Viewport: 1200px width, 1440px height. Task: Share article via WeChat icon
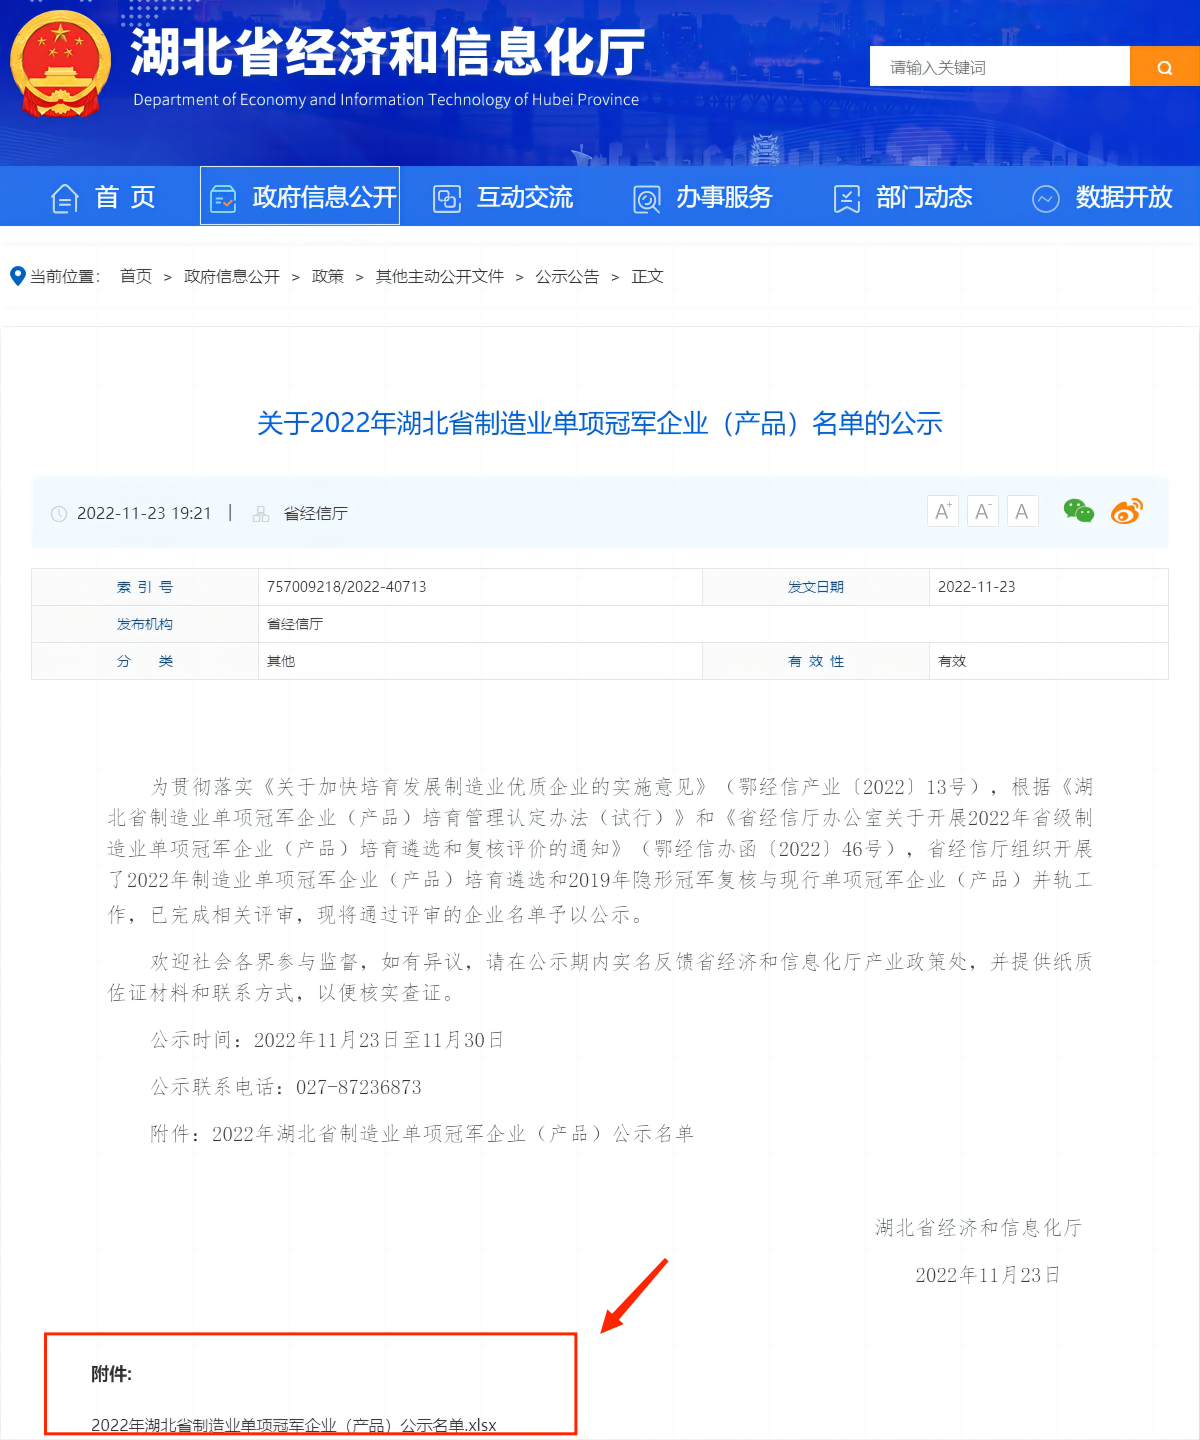[x=1078, y=511]
